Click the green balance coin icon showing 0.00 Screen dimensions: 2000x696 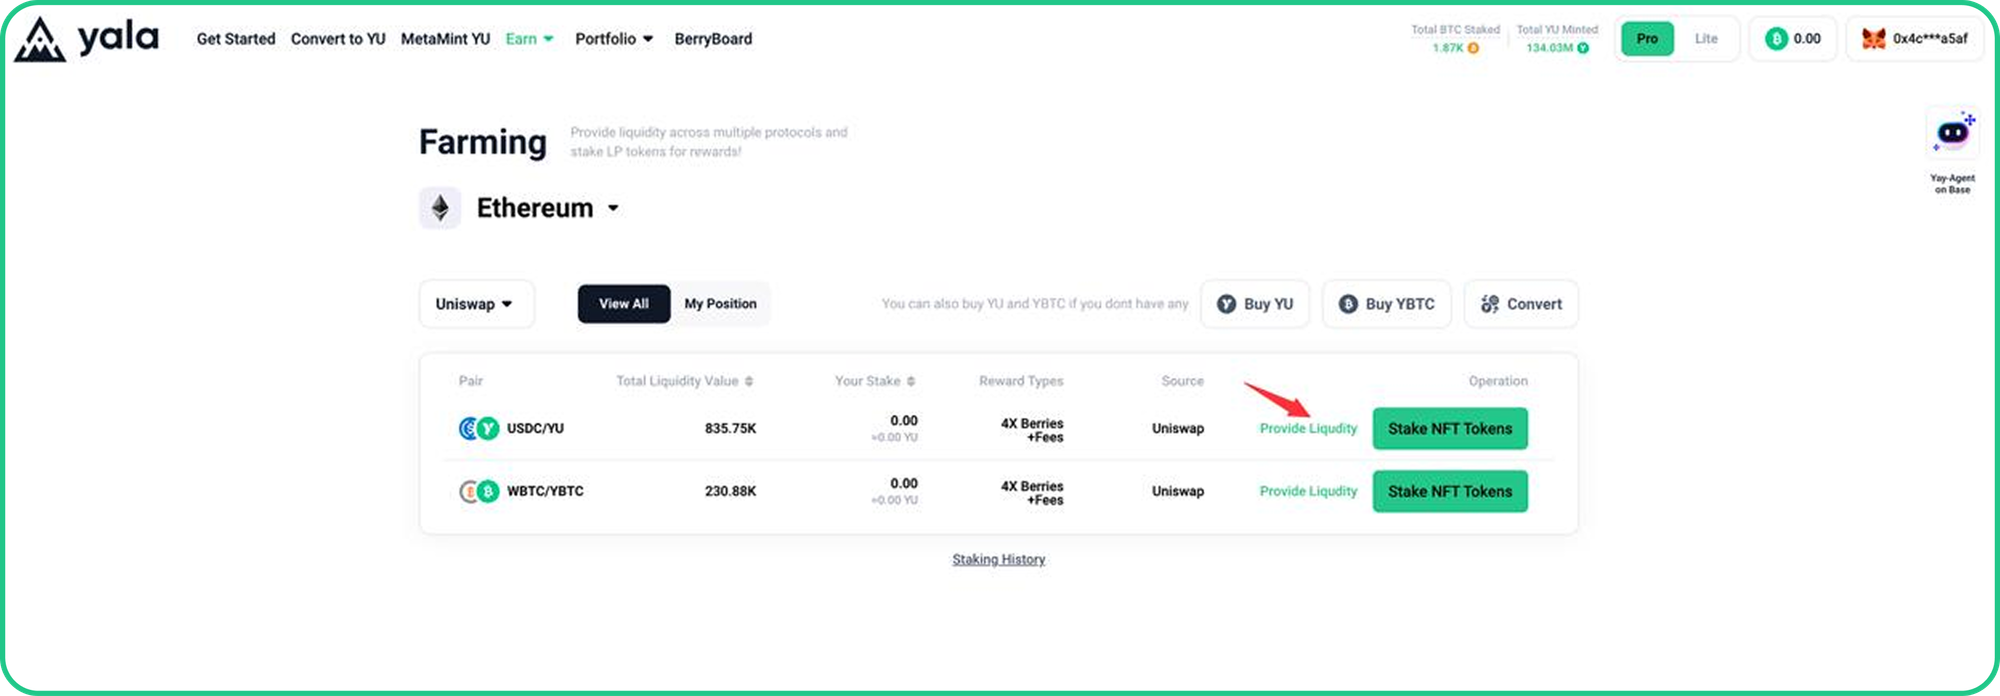(1776, 39)
